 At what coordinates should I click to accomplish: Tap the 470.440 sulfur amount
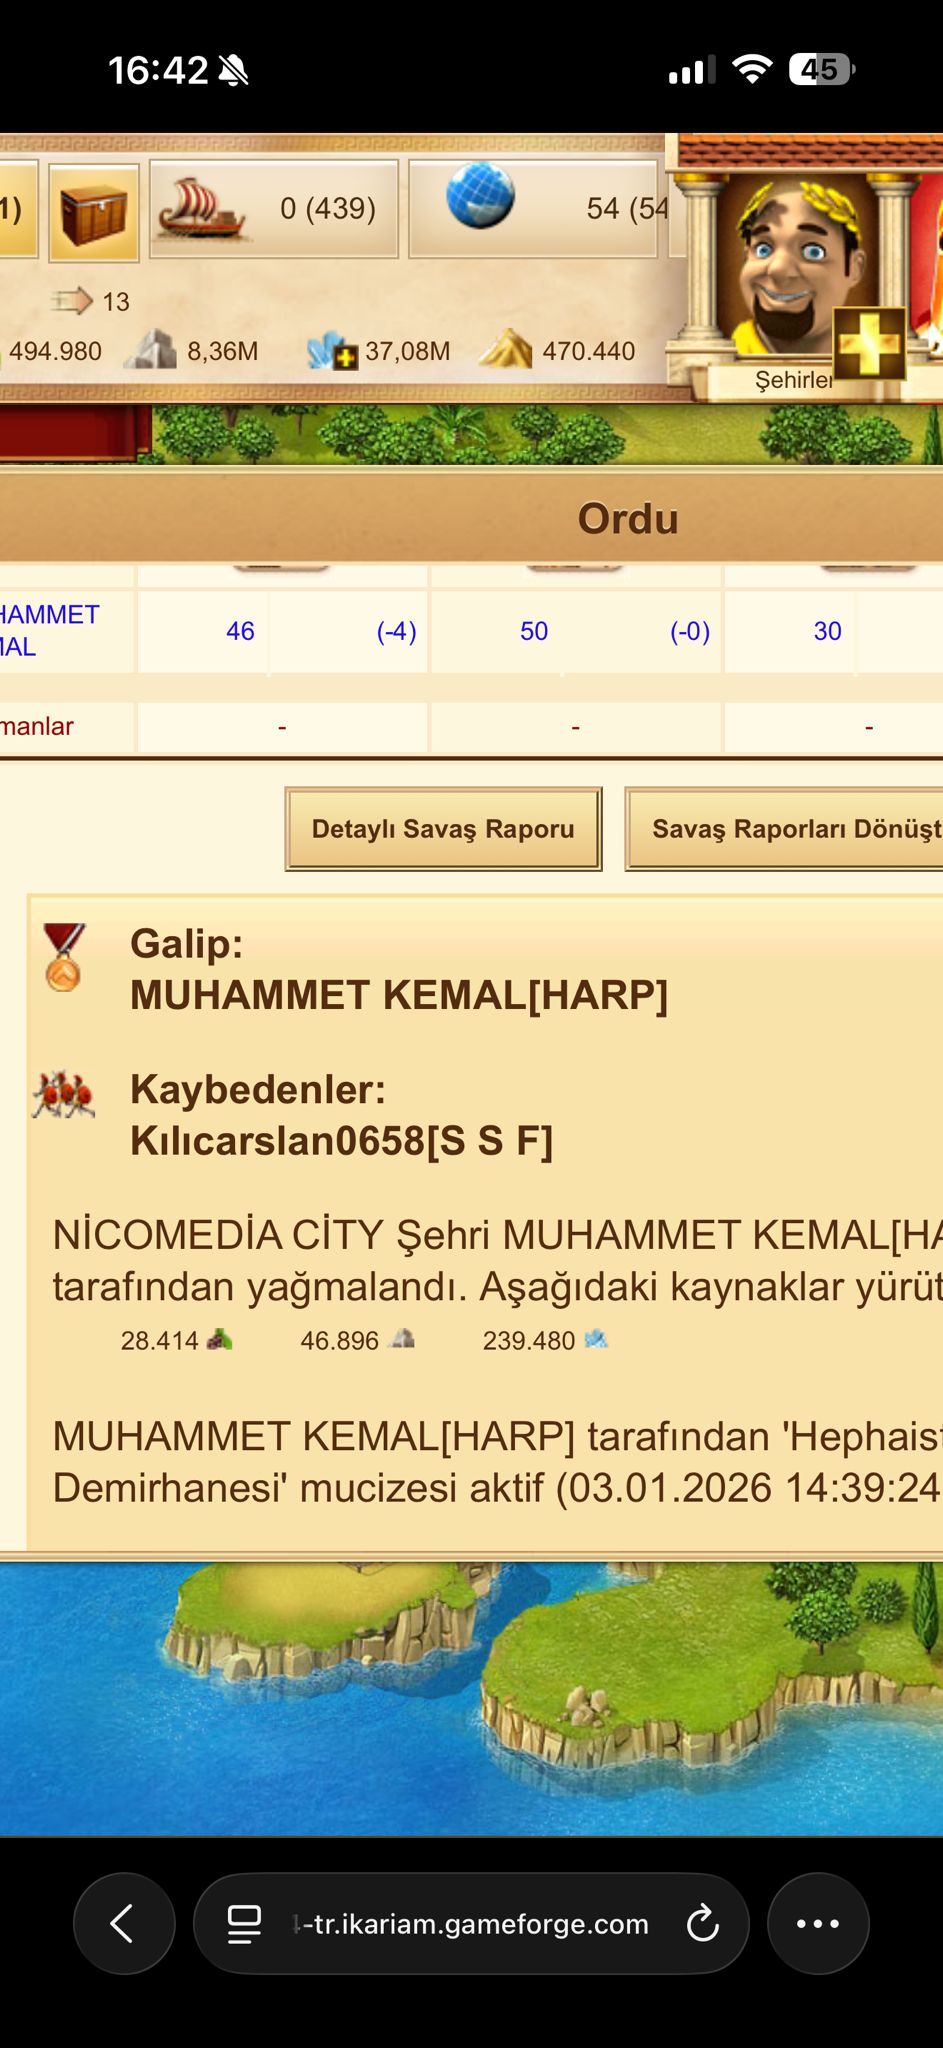point(589,351)
